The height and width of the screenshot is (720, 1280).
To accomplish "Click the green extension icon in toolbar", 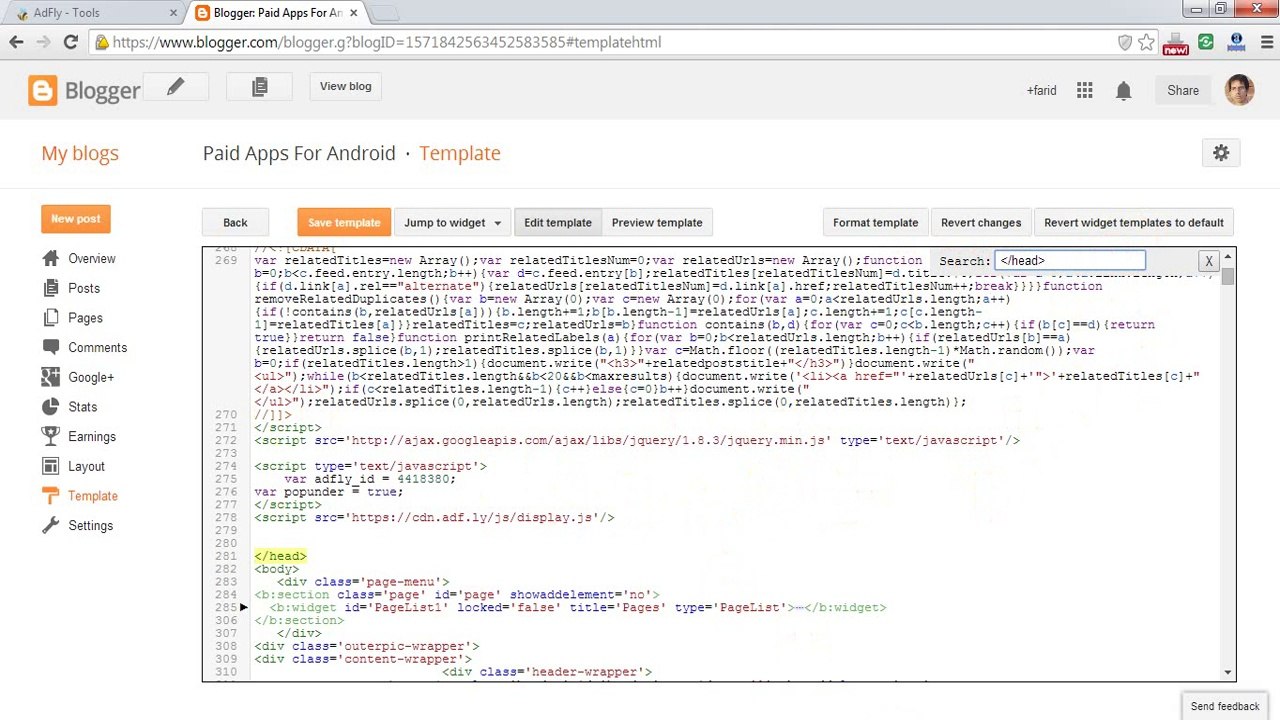I will [x=1206, y=42].
